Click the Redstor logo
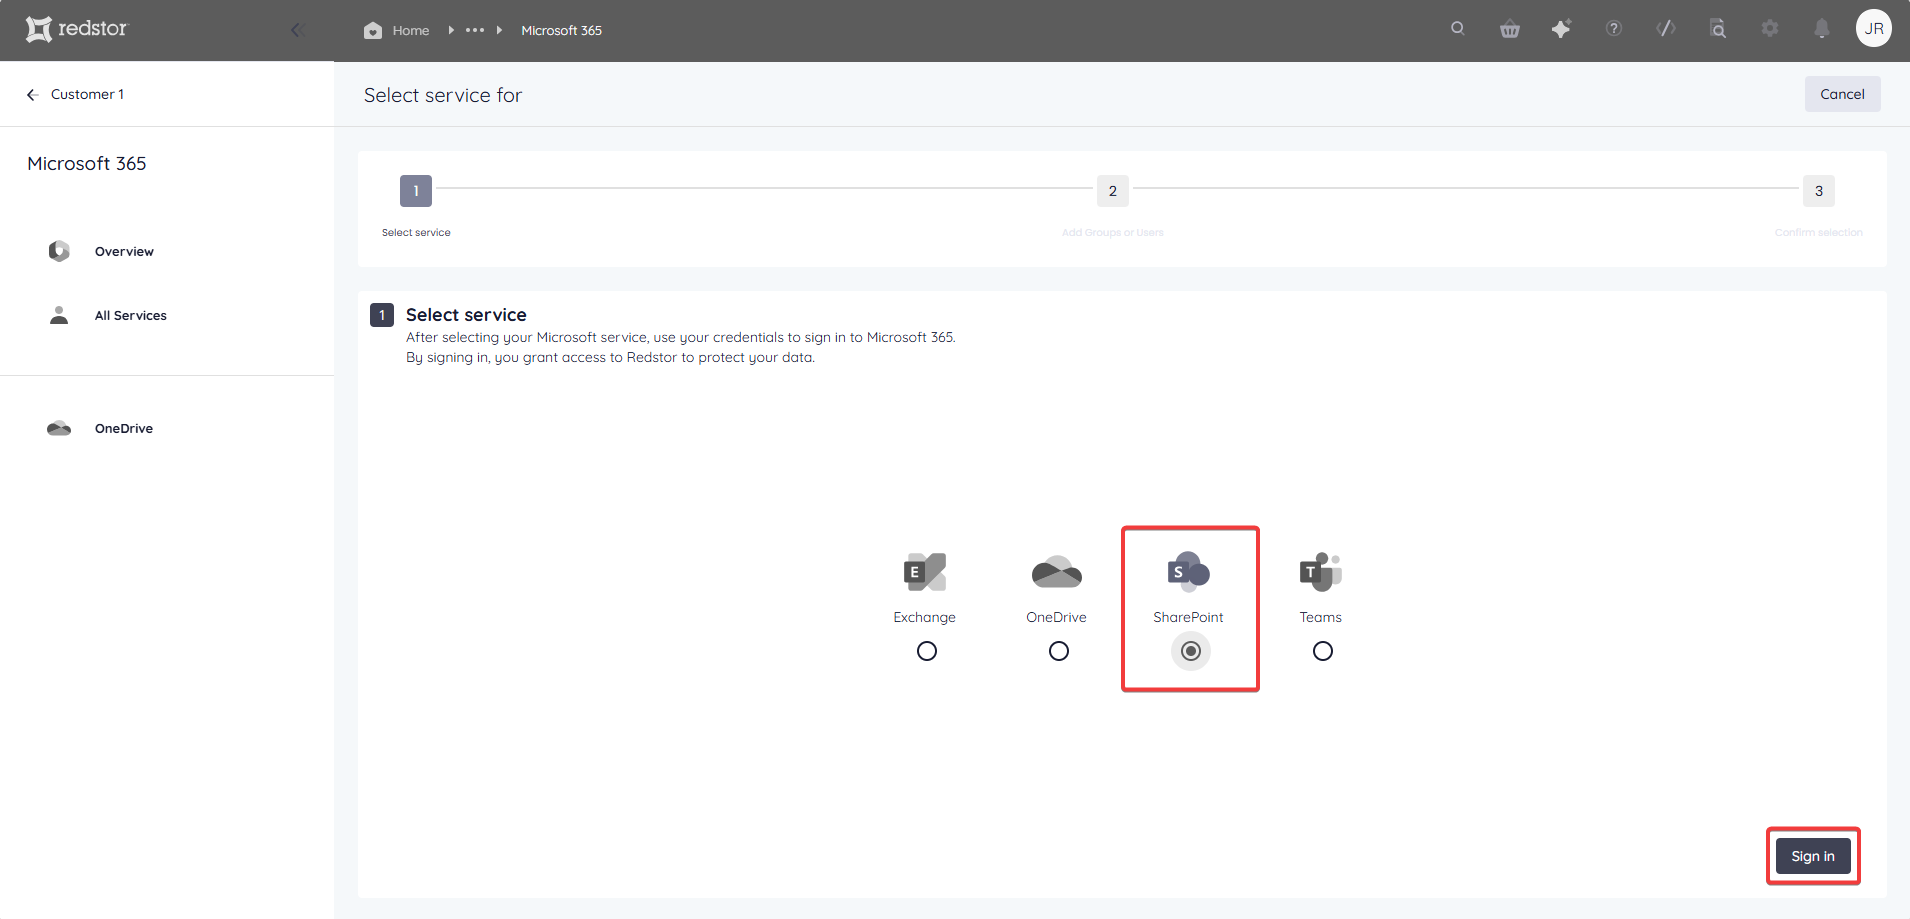Screen dimensions: 1910x919 click(77, 29)
